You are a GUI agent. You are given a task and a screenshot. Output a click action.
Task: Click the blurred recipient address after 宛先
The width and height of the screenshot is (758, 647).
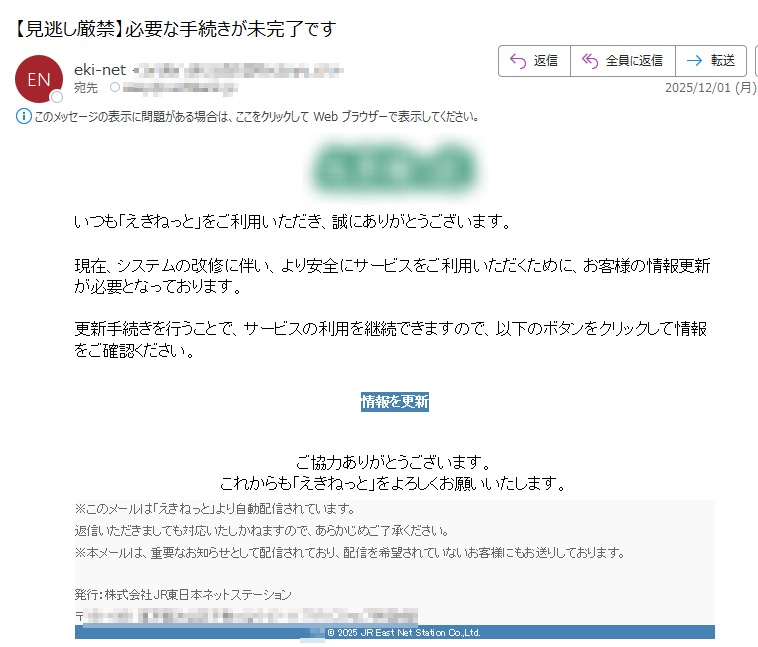(x=180, y=88)
